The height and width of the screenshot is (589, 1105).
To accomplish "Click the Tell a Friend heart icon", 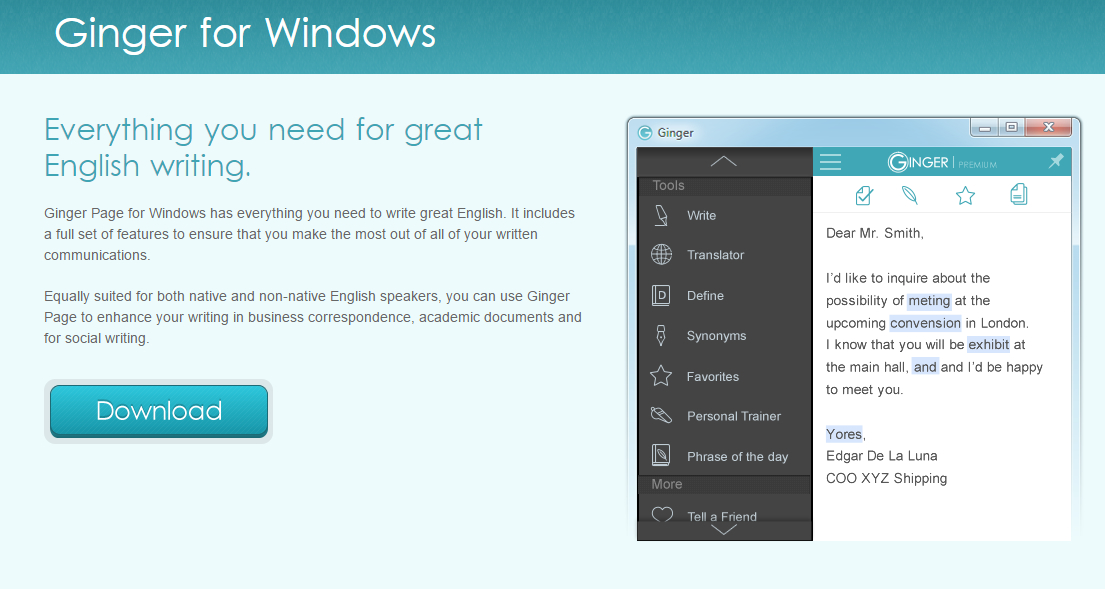I will pos(662,515).
